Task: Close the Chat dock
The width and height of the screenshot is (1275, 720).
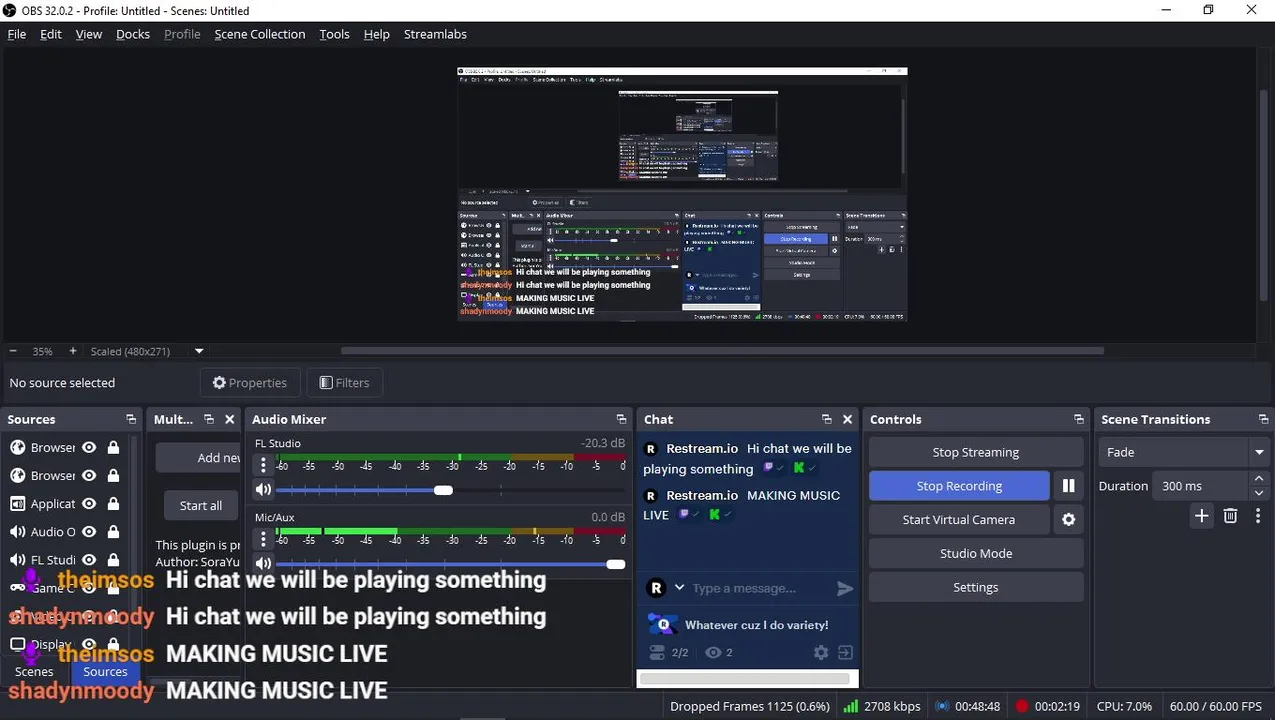Action: tap(847, 419)
